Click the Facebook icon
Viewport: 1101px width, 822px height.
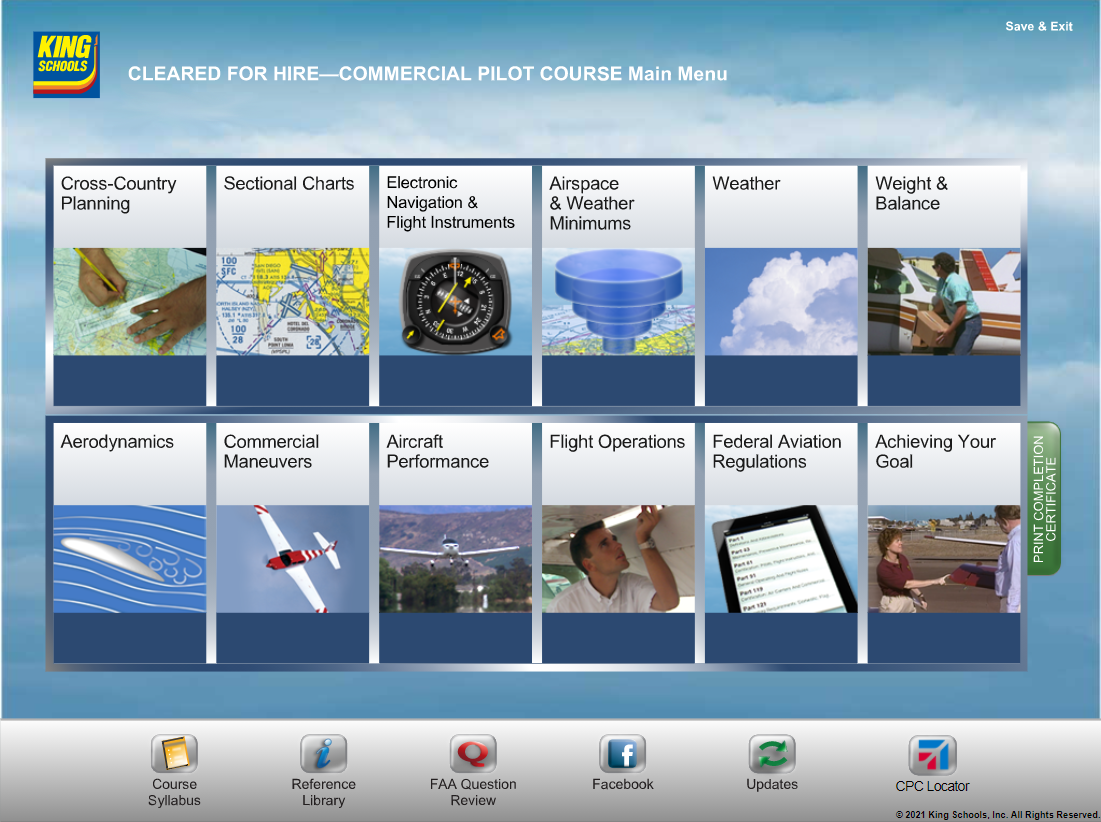(622, 755)
